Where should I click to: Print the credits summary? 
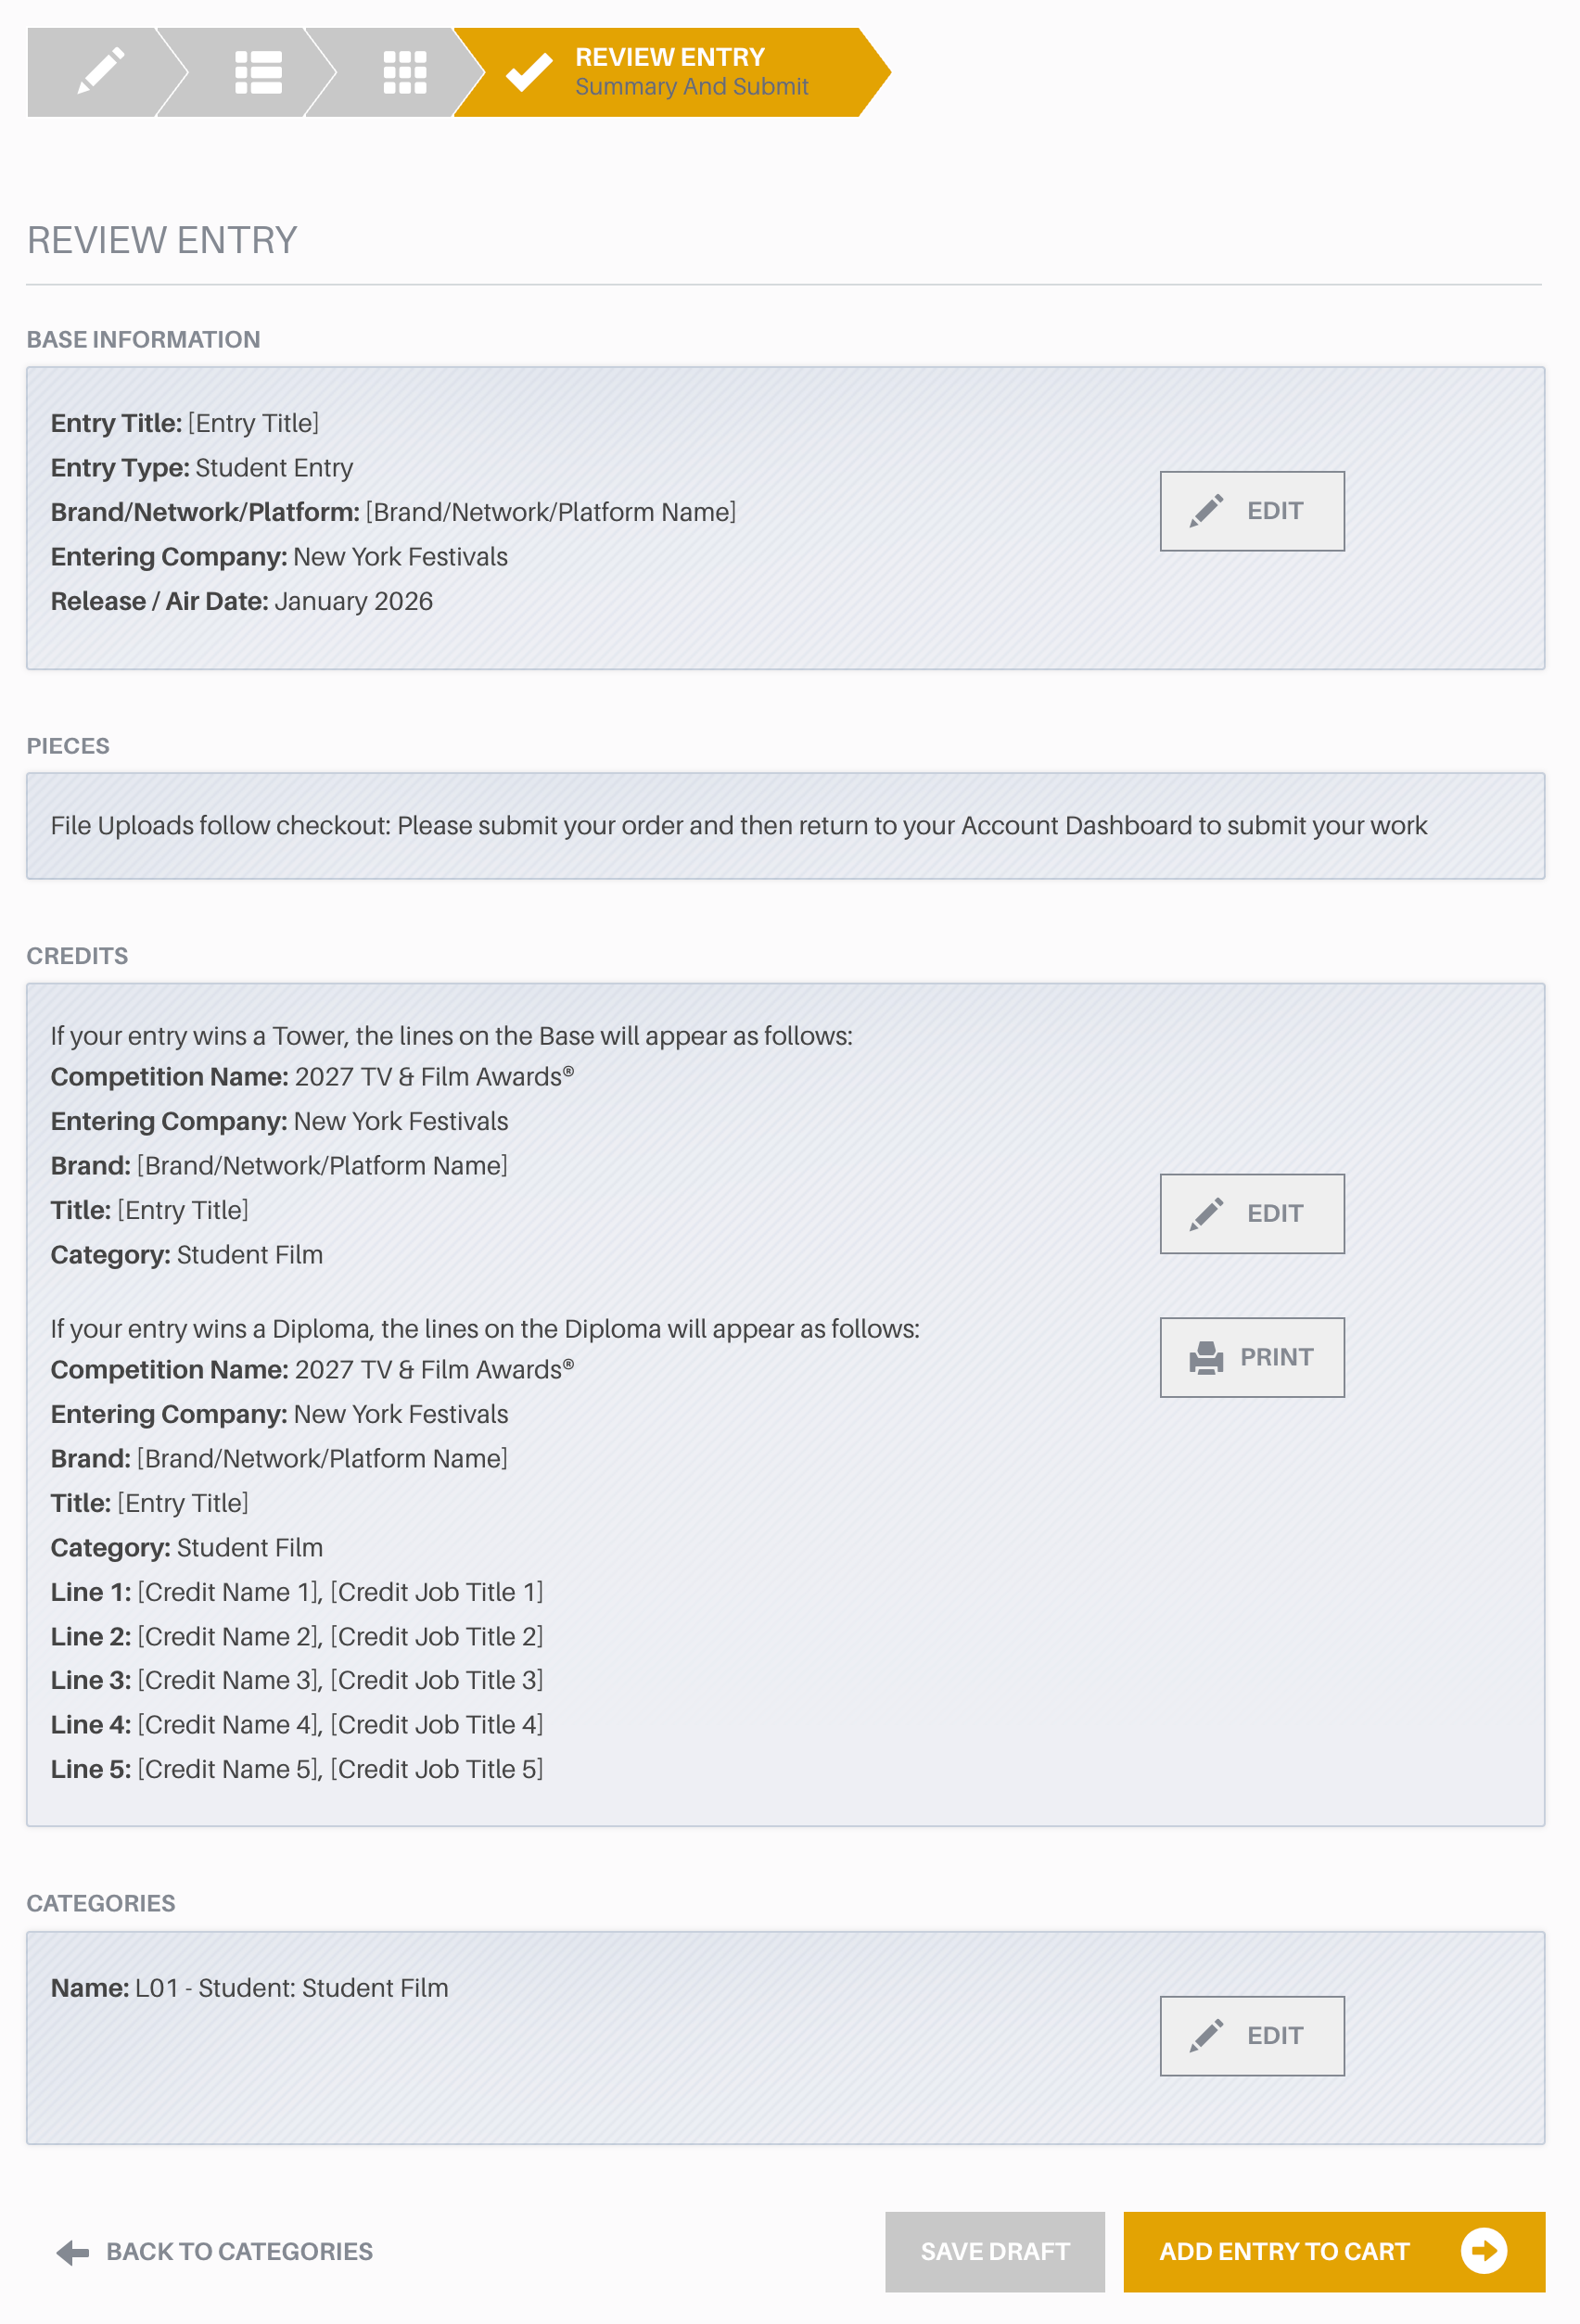click(x=1252, y=1358)
